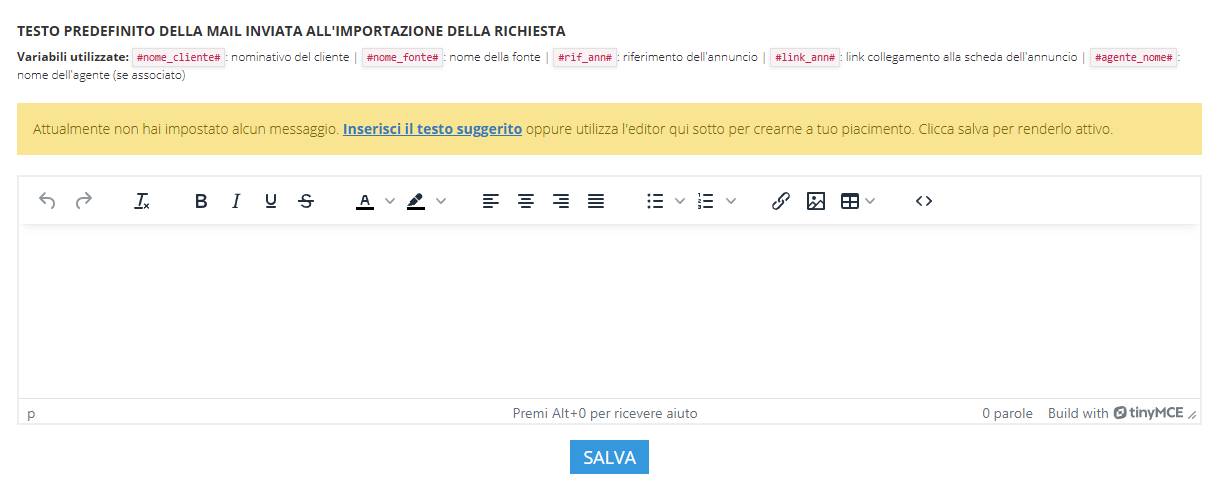Toggle bold formatting
1219x489 pixels.
201,201
